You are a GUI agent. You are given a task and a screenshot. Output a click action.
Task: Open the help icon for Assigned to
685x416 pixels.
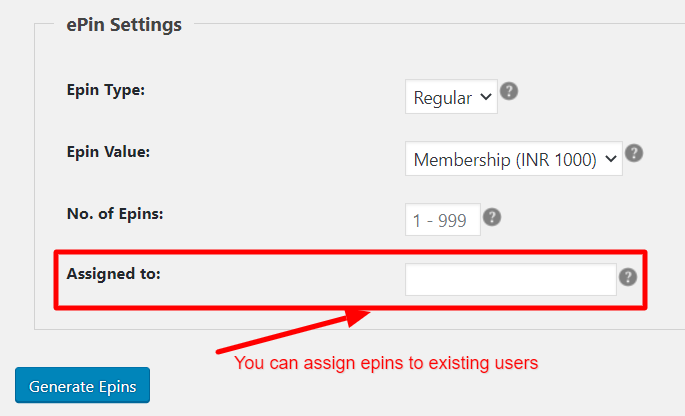coord(628,277)
